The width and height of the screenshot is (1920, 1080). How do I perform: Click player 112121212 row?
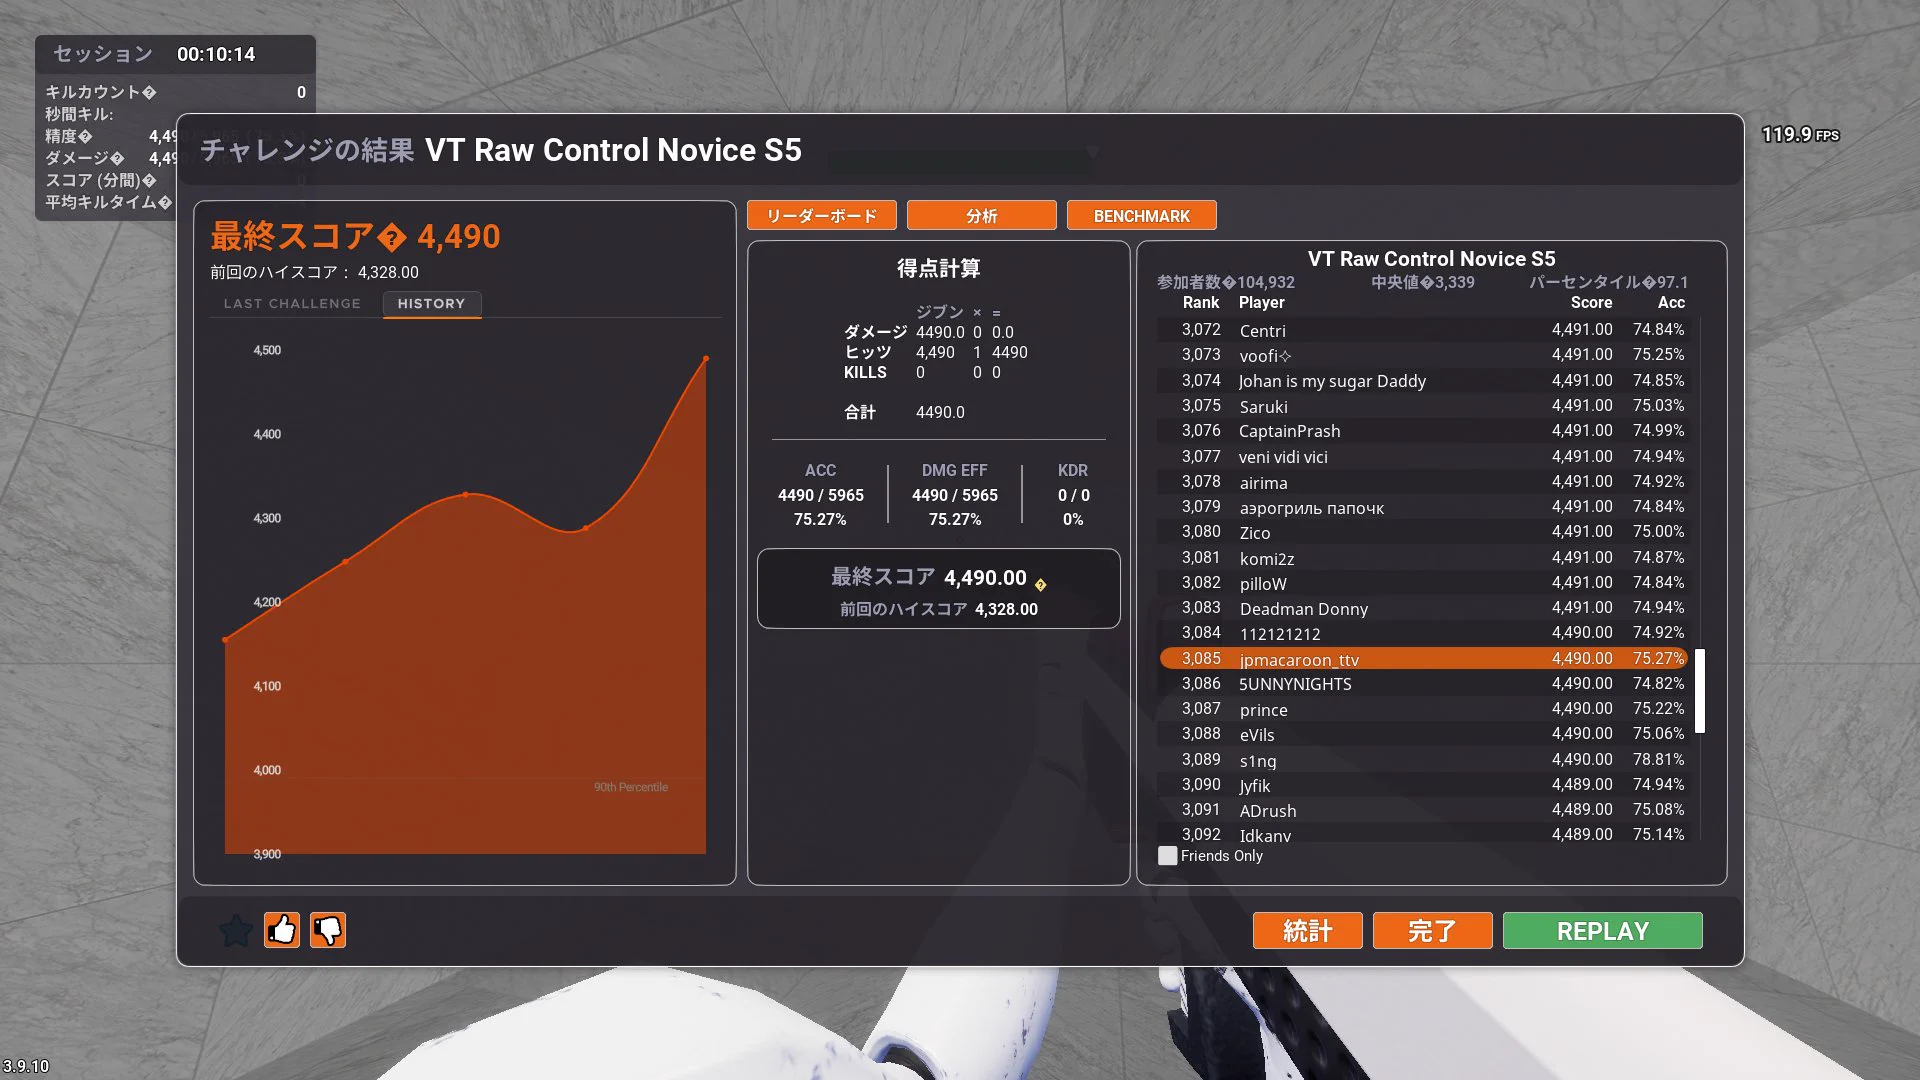point(1423,633)
